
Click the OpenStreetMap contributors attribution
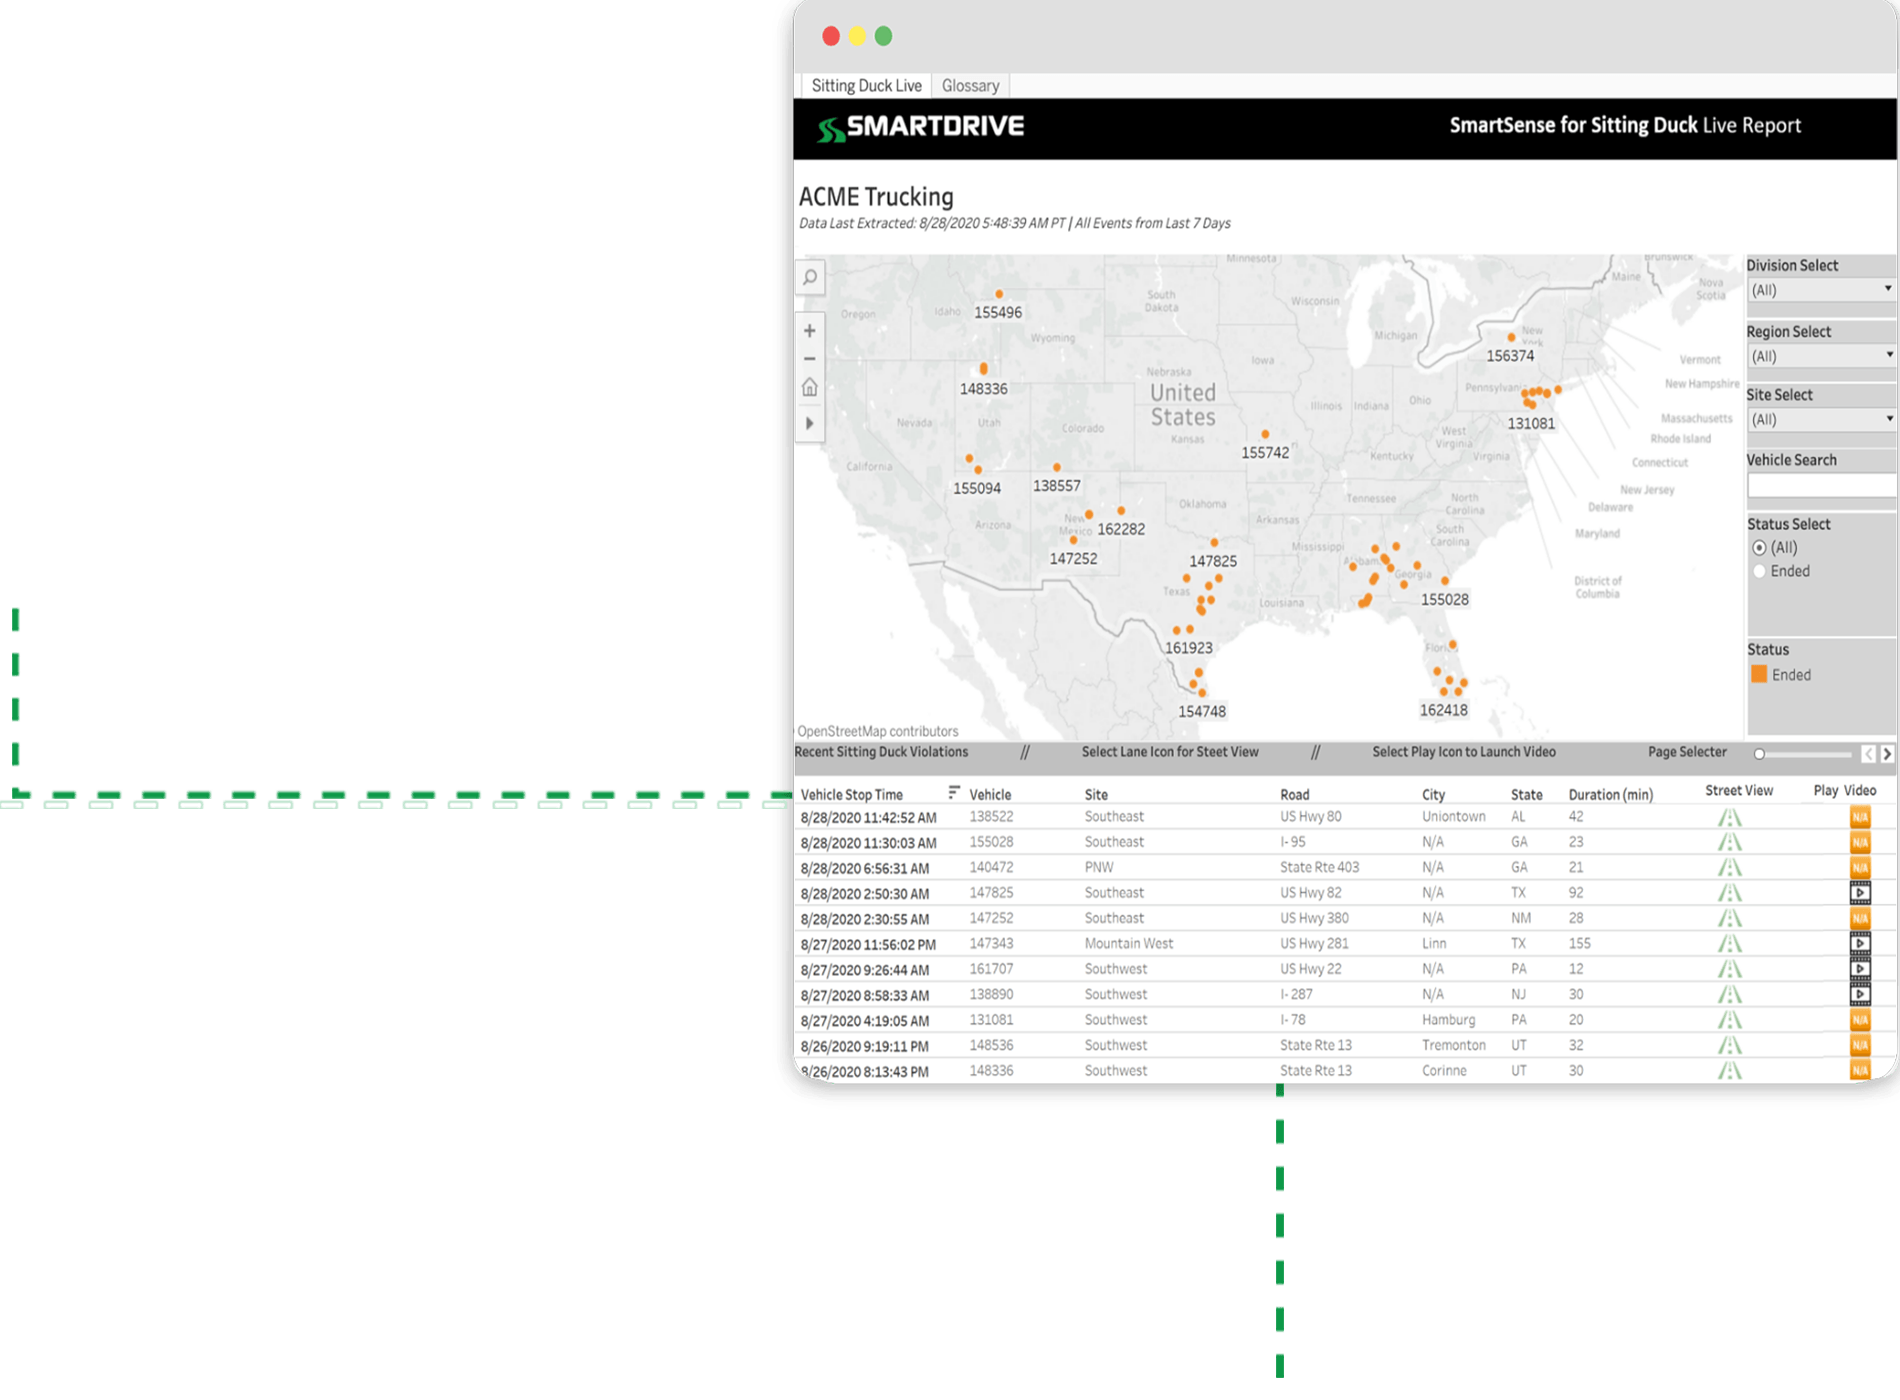coord(877,732)
